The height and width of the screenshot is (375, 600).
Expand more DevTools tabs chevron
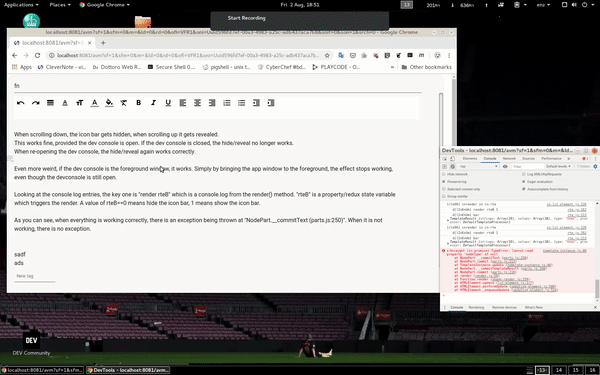(x=569, y=158)
